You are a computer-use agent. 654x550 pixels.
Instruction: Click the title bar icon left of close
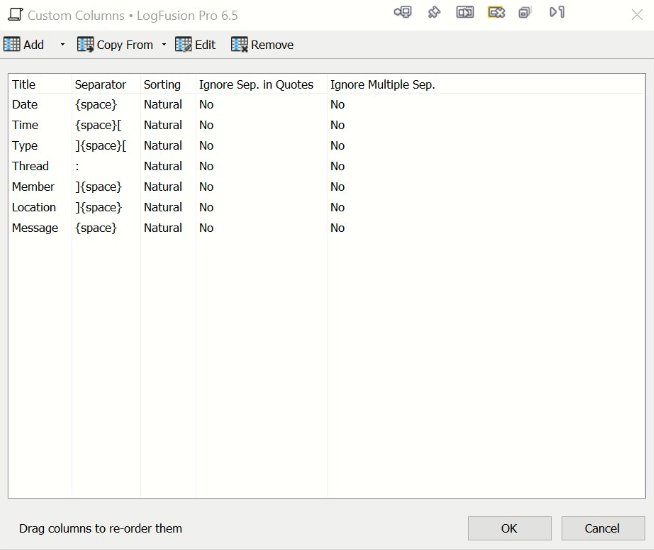coord(557,13)
